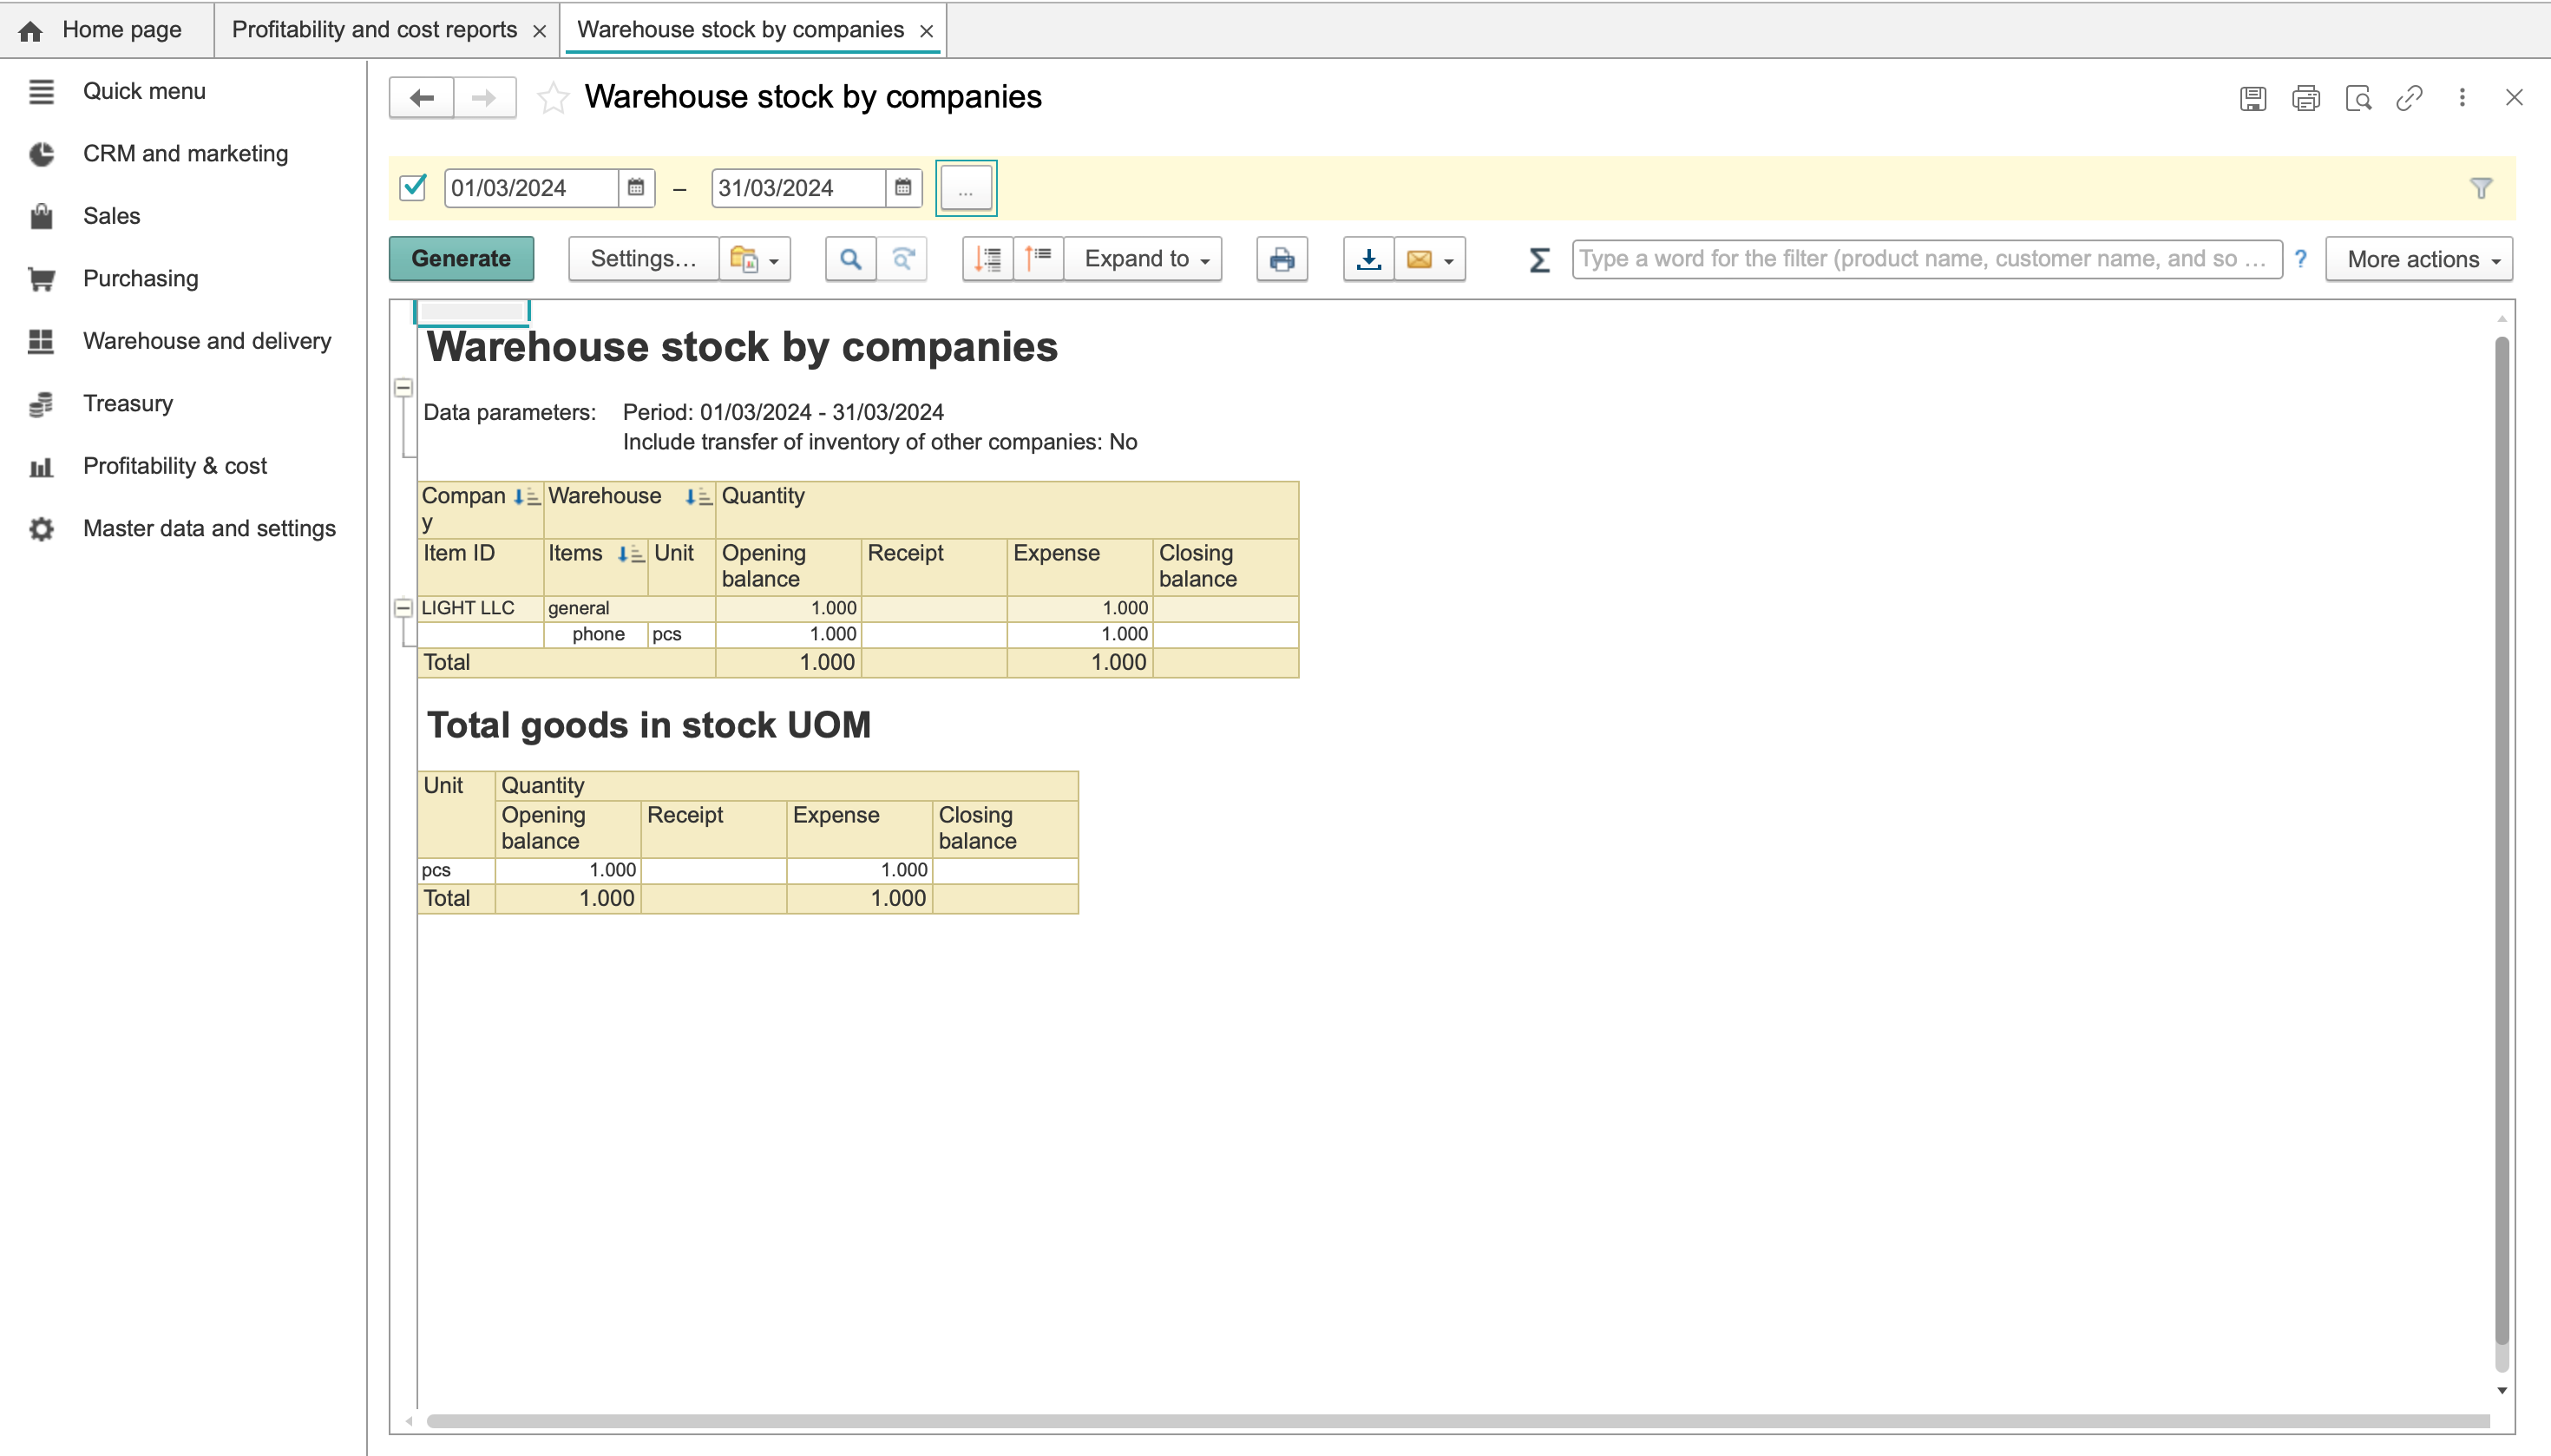Click the get link icon

[2409, 98]
